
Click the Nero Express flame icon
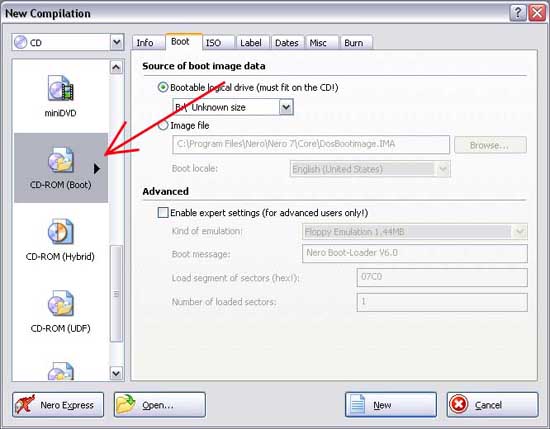(x=25, y=404)
